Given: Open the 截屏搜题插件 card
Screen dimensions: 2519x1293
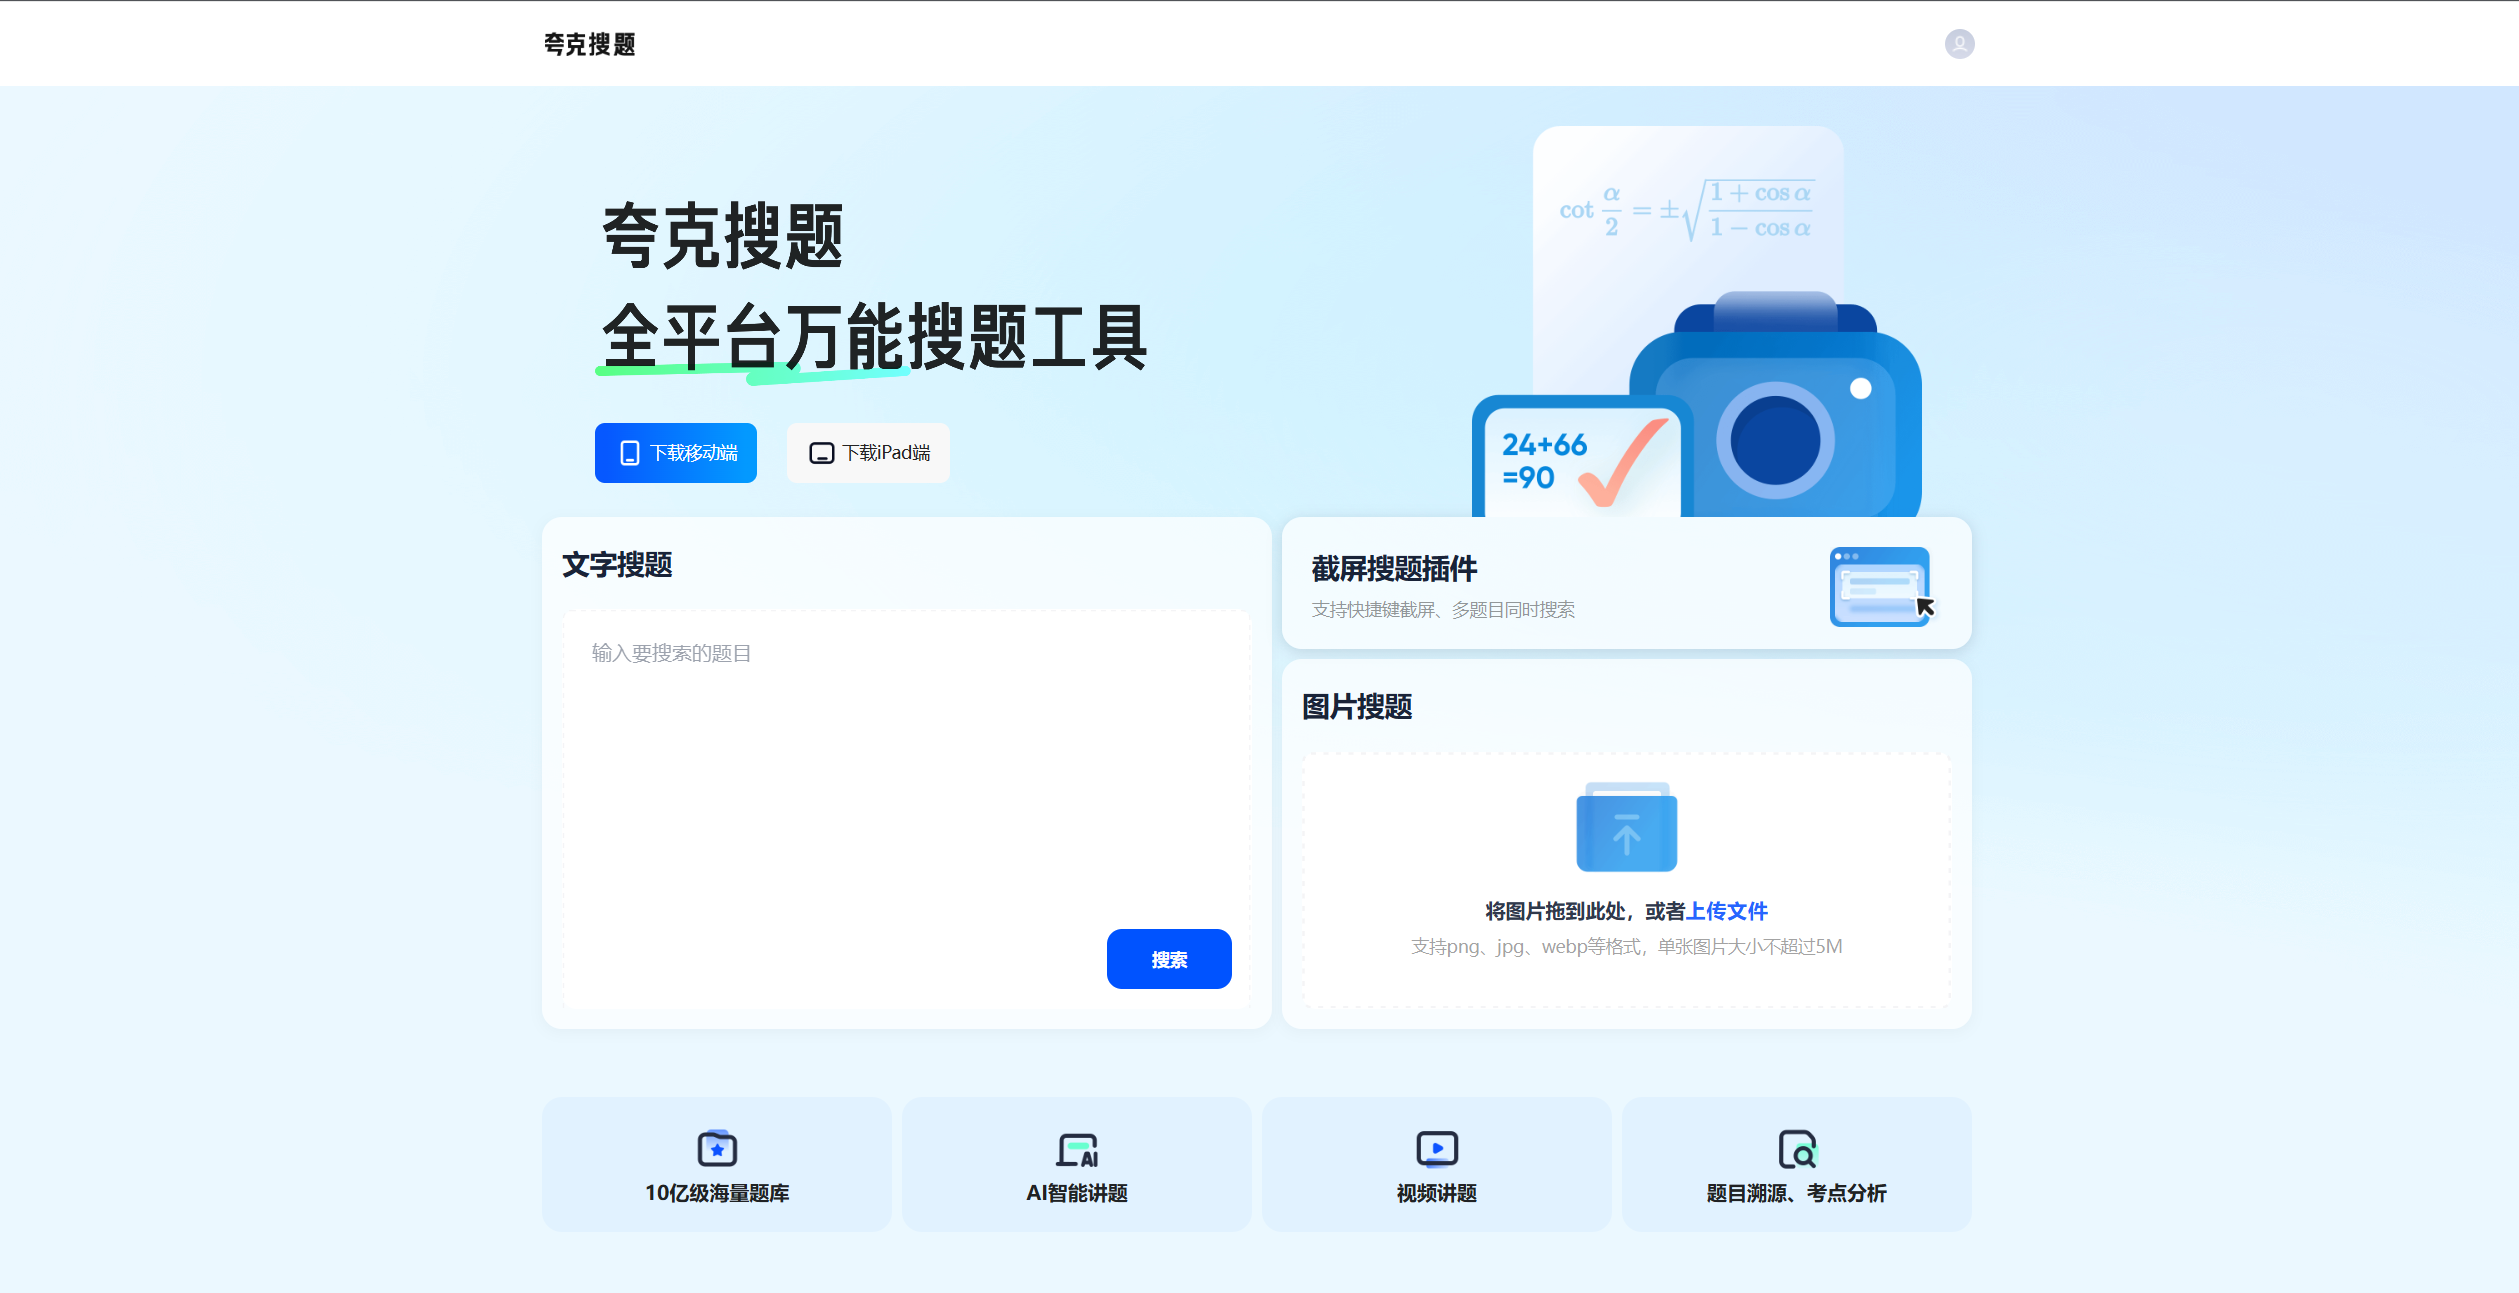Looking at the screenshot, I should [x=1626, y=584].
